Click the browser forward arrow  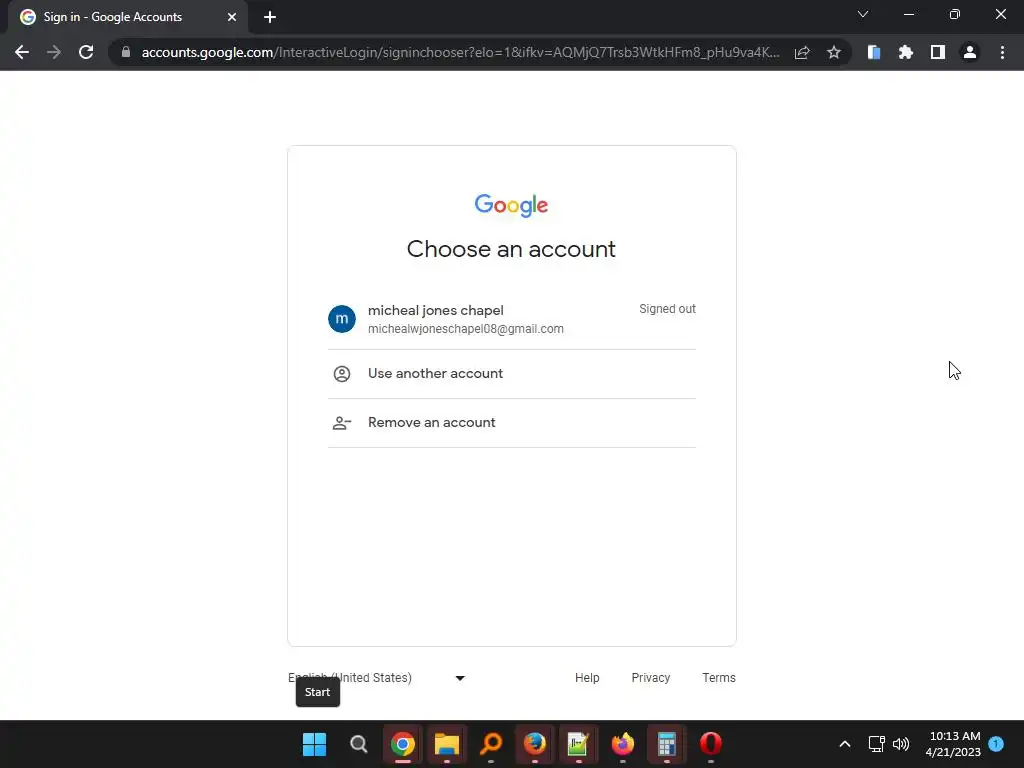pos(54,52)
